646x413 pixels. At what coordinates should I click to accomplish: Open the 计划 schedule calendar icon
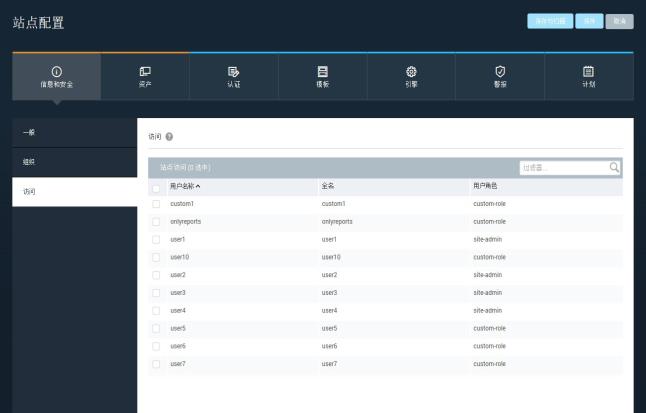click(588, 71)
